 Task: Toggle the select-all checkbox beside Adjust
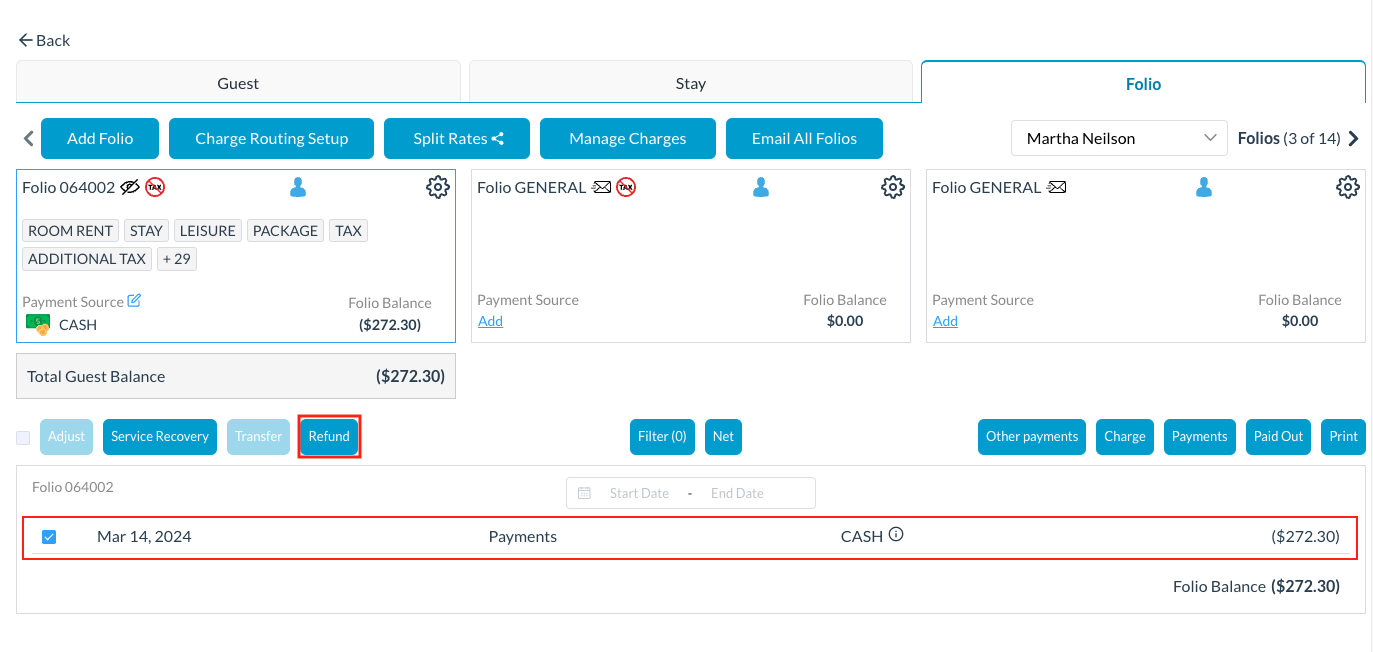(x=23, y=437)
